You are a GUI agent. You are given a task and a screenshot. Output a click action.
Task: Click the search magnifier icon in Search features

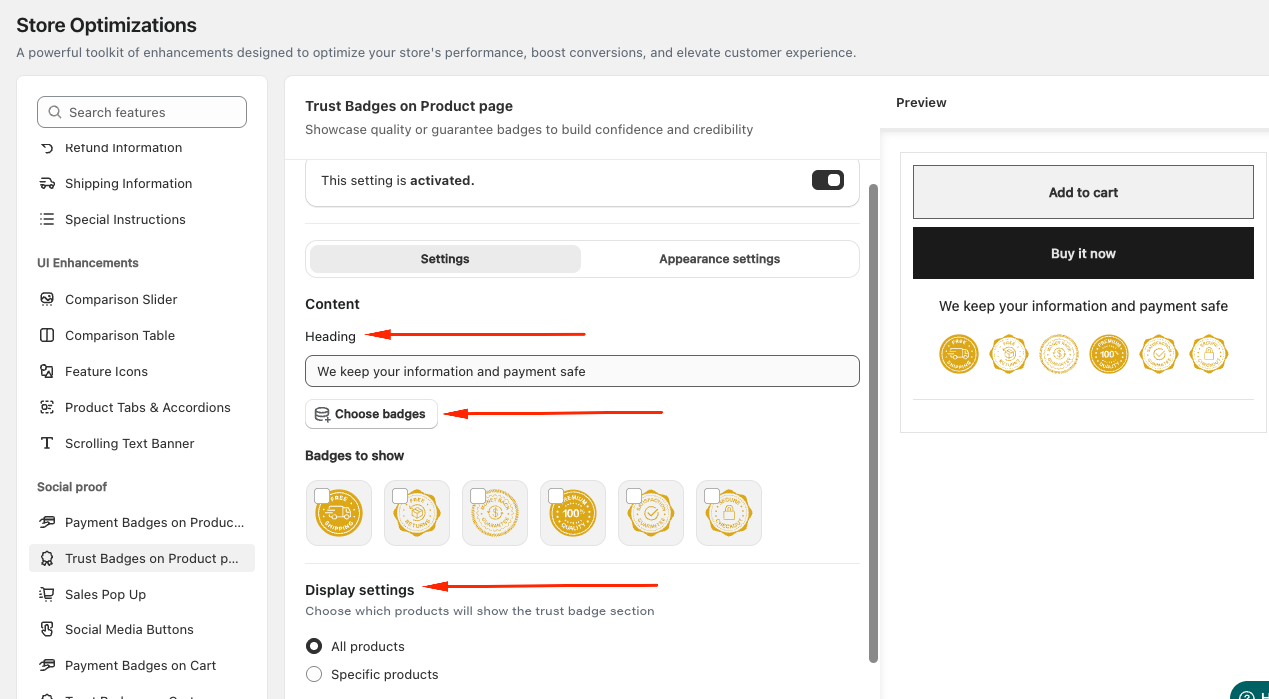click(54, 112)
